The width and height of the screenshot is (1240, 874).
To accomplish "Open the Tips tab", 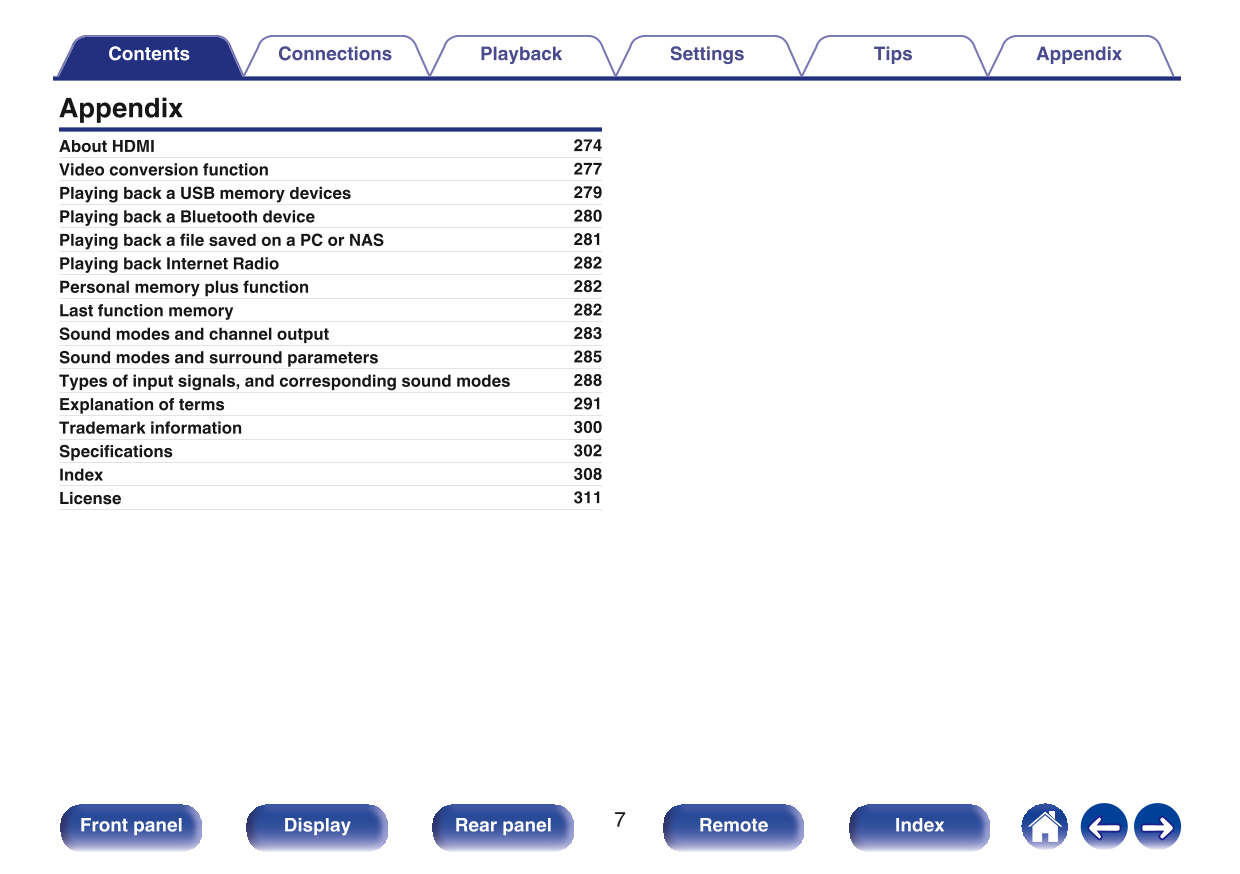I will pyautogui.click(x=892, y=55).
